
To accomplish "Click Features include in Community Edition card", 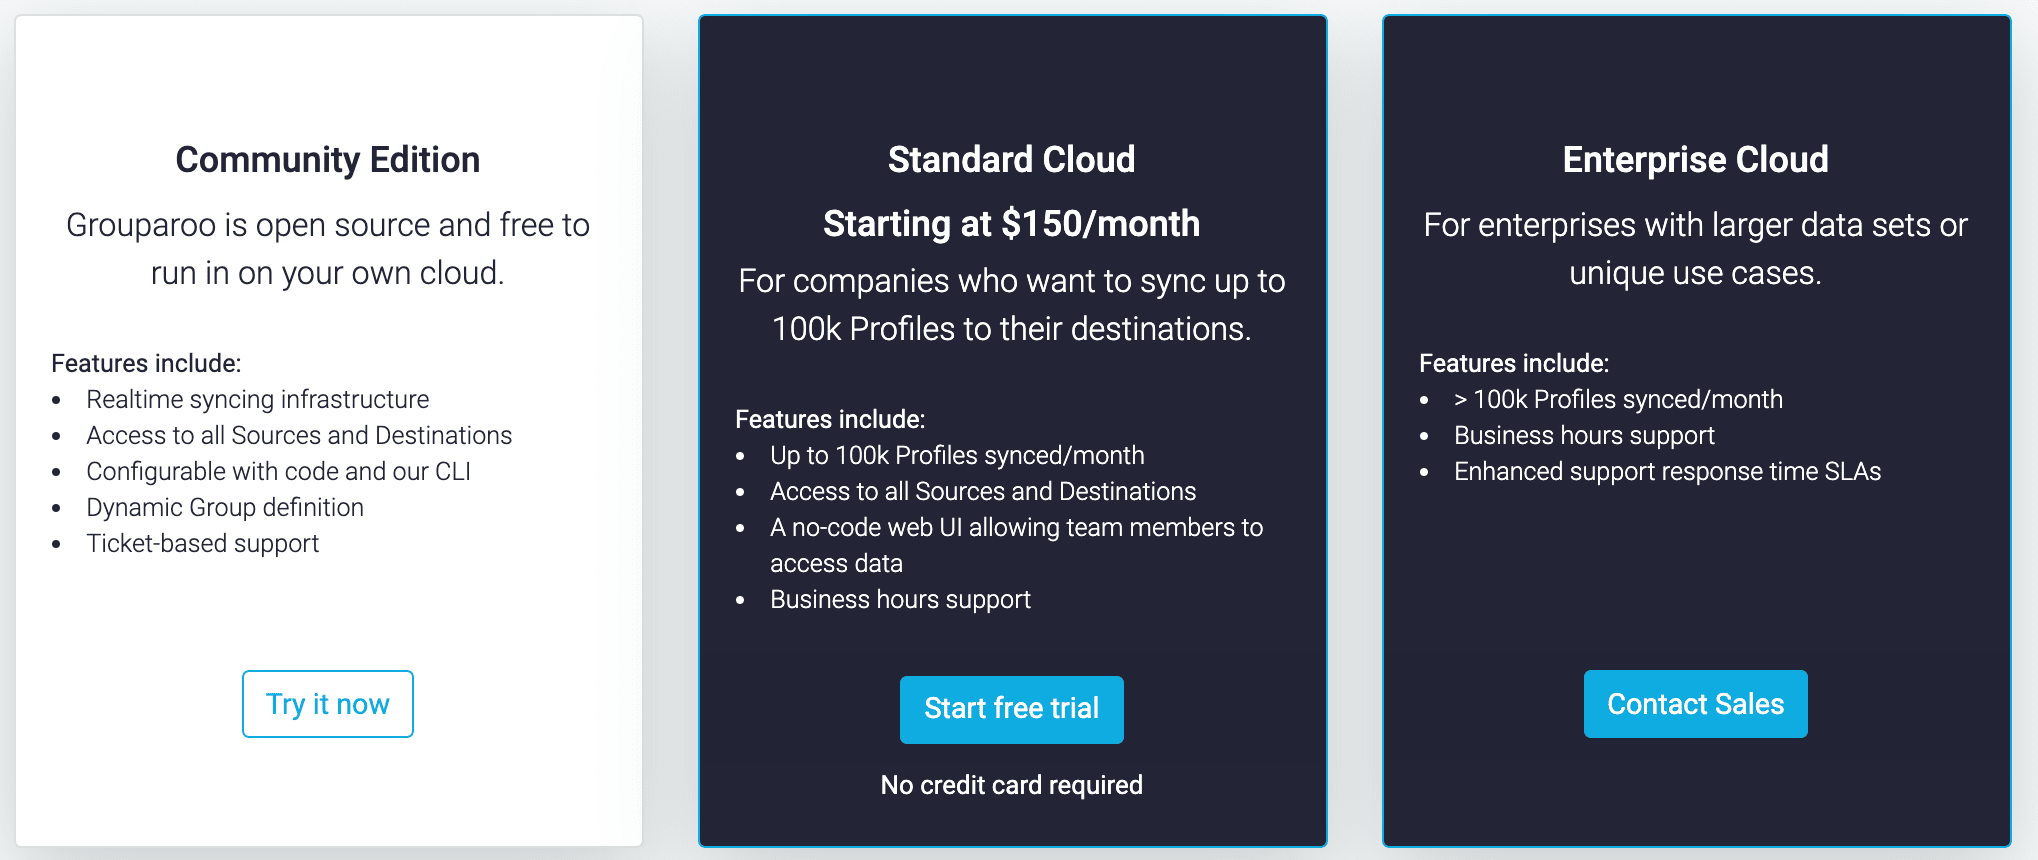I will 146,363.
